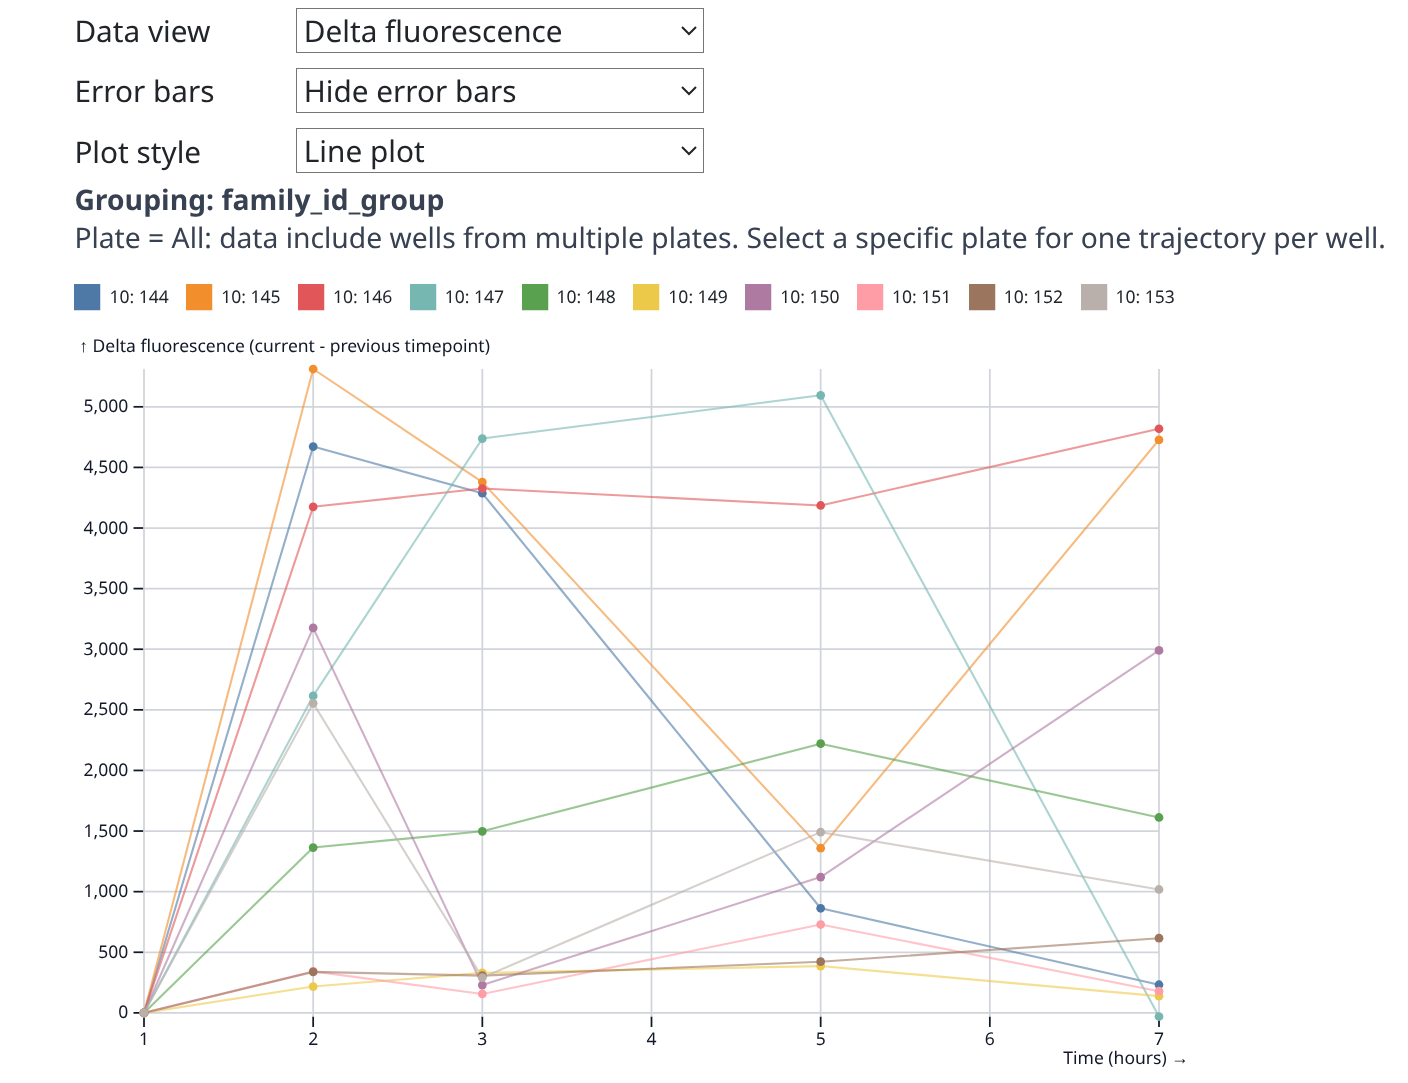This screenshot has width=1408, height=1083.
Task: Expand the Plot style dropdown
Action: 499,151
